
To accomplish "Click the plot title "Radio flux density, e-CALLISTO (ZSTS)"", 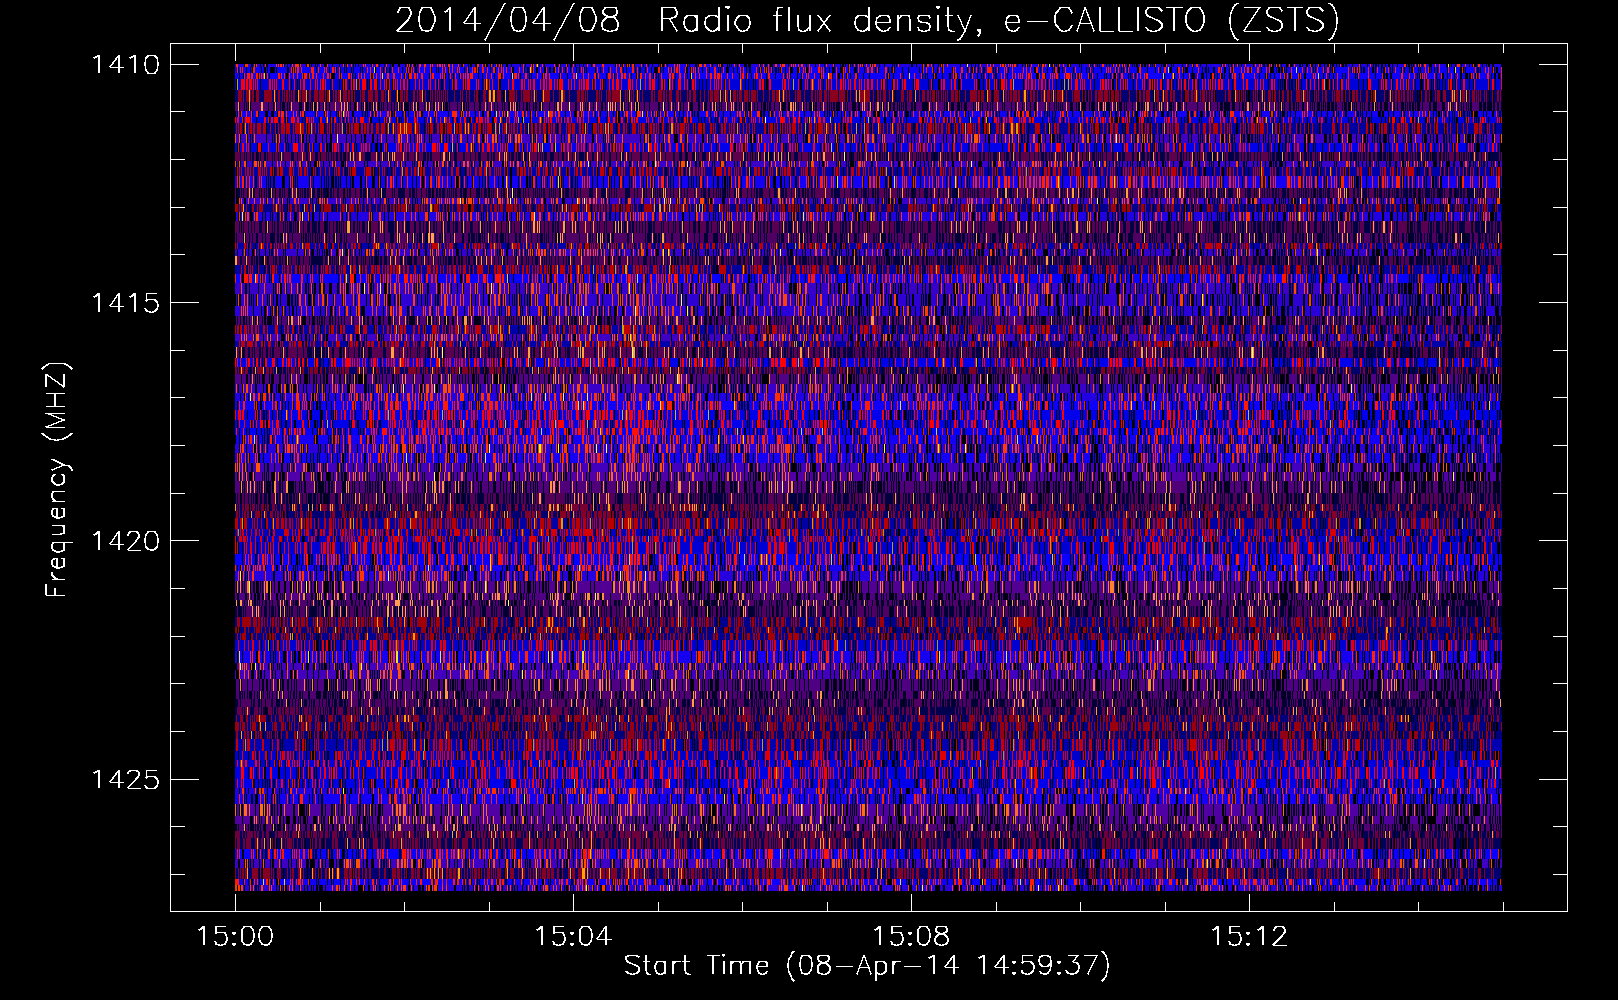I will coord(999,20).
